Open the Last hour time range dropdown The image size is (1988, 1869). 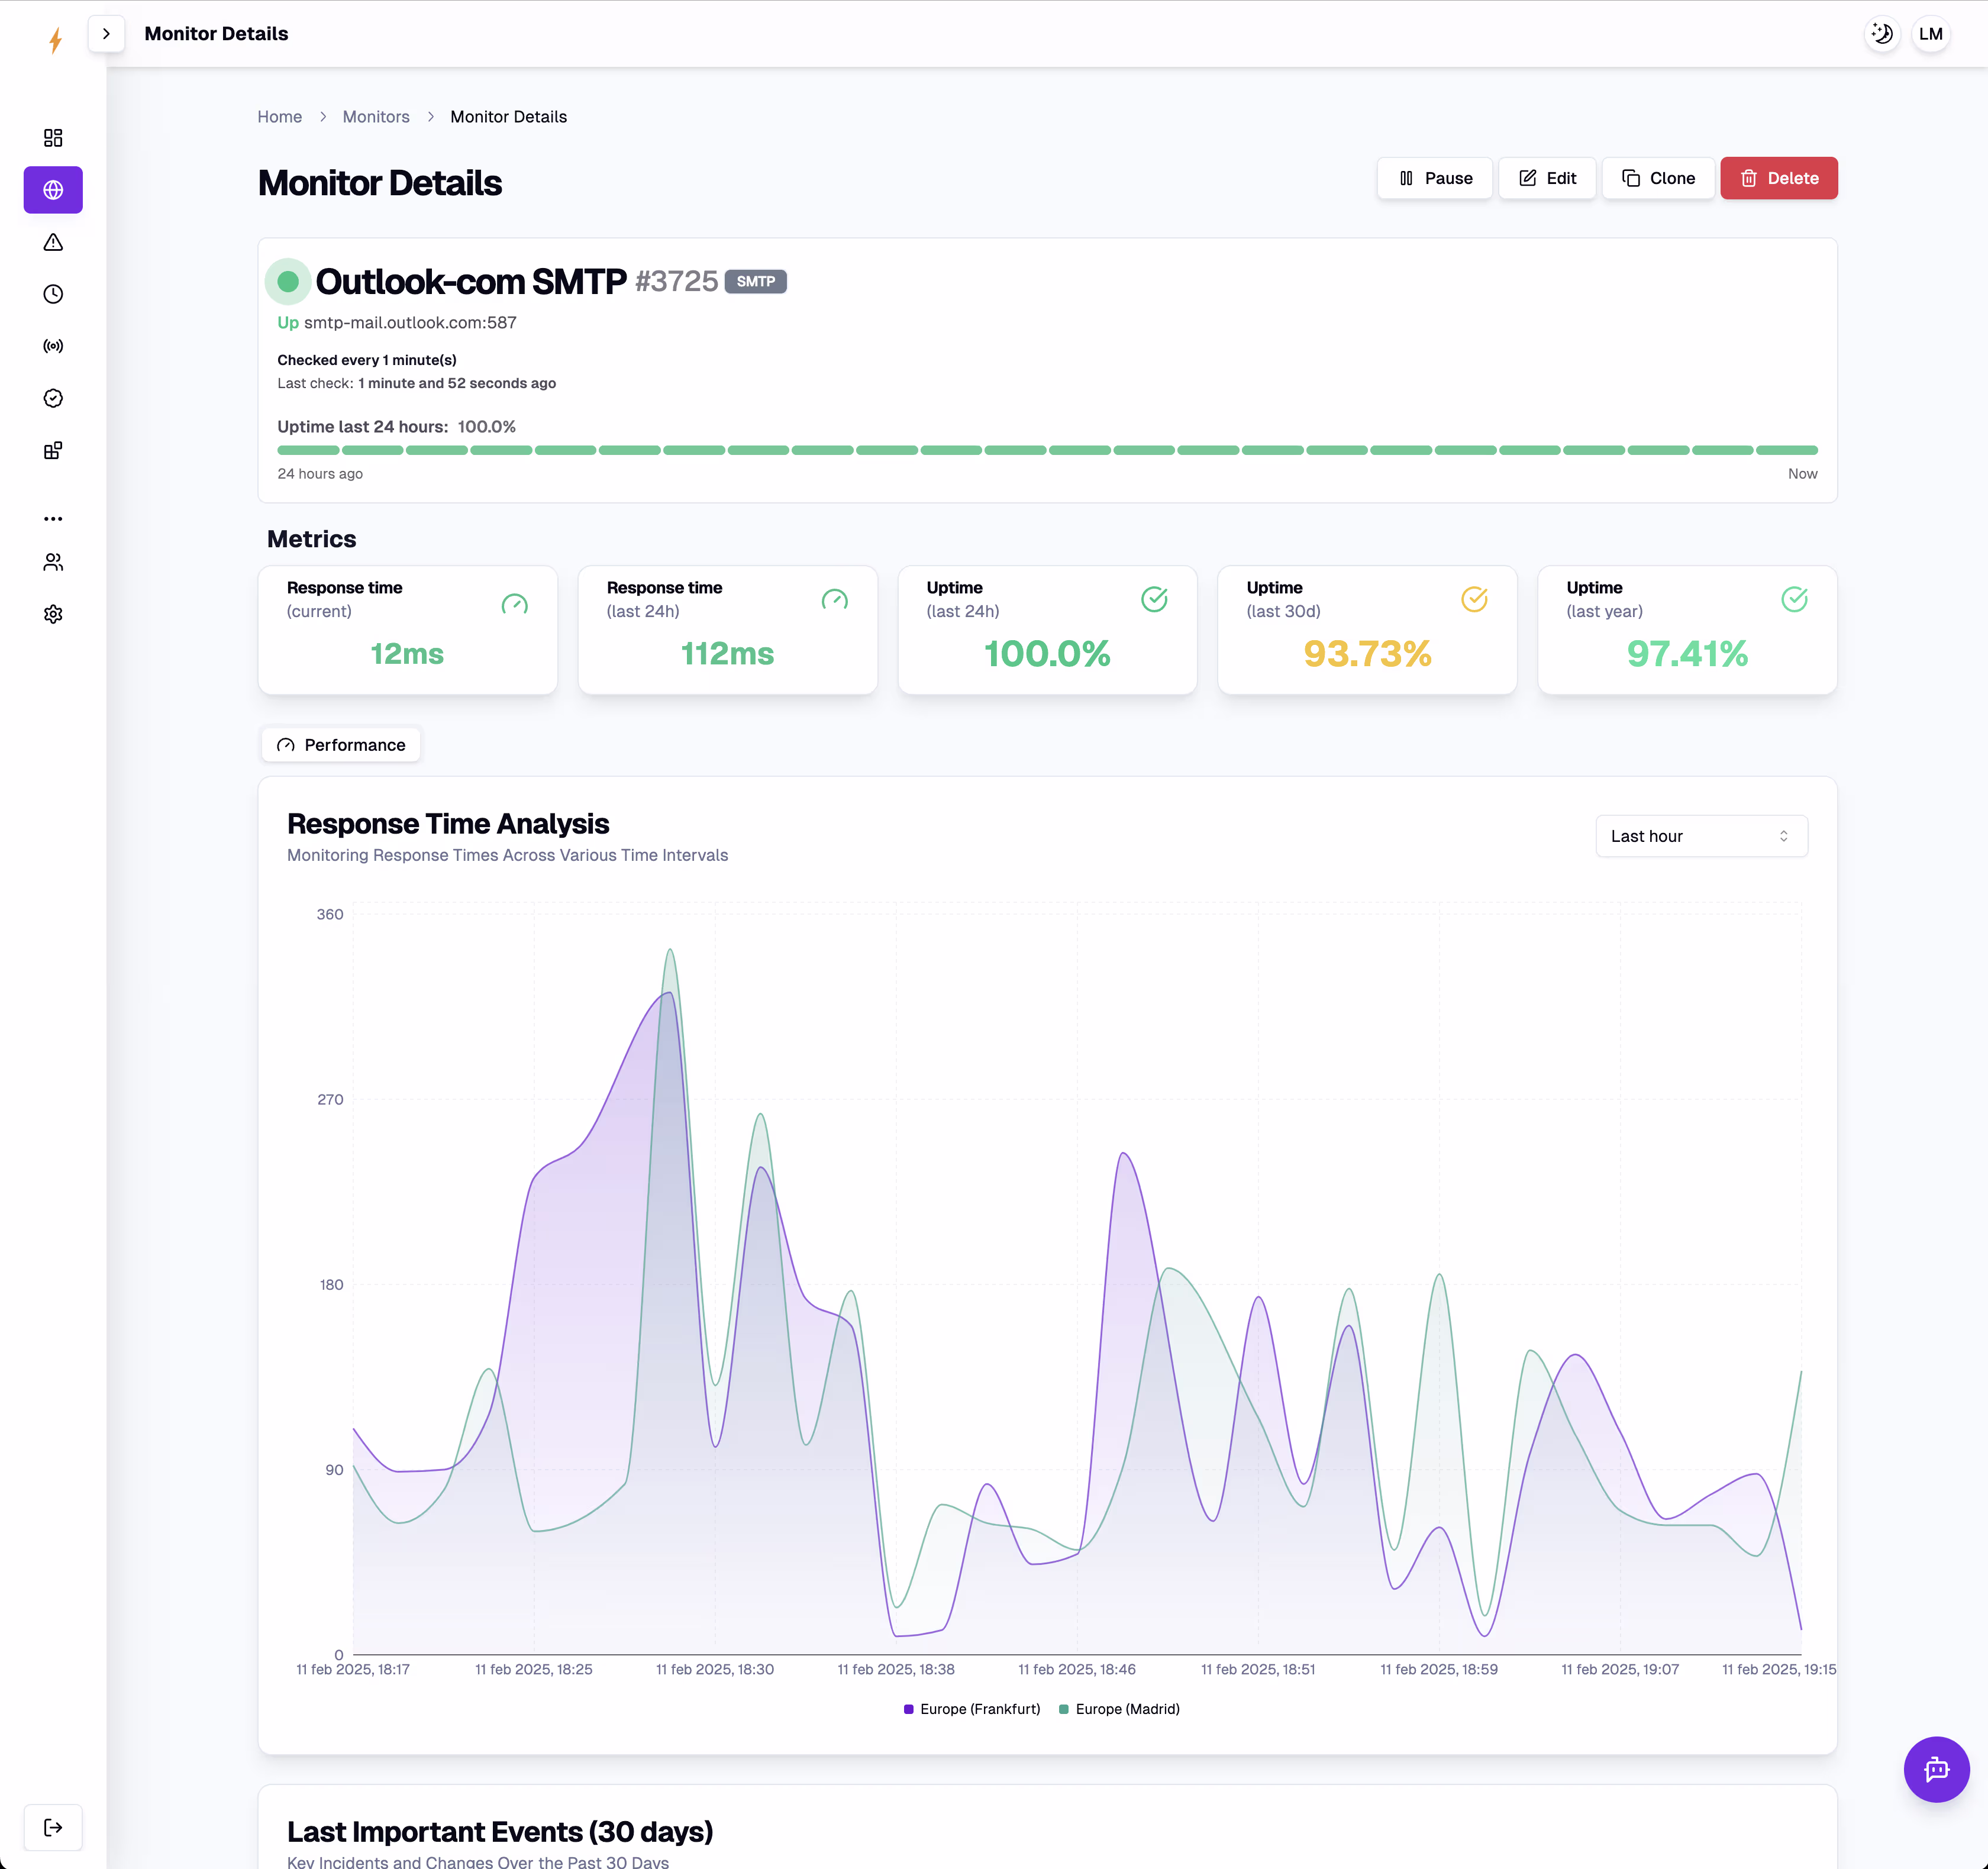(x=1700, y=835)
